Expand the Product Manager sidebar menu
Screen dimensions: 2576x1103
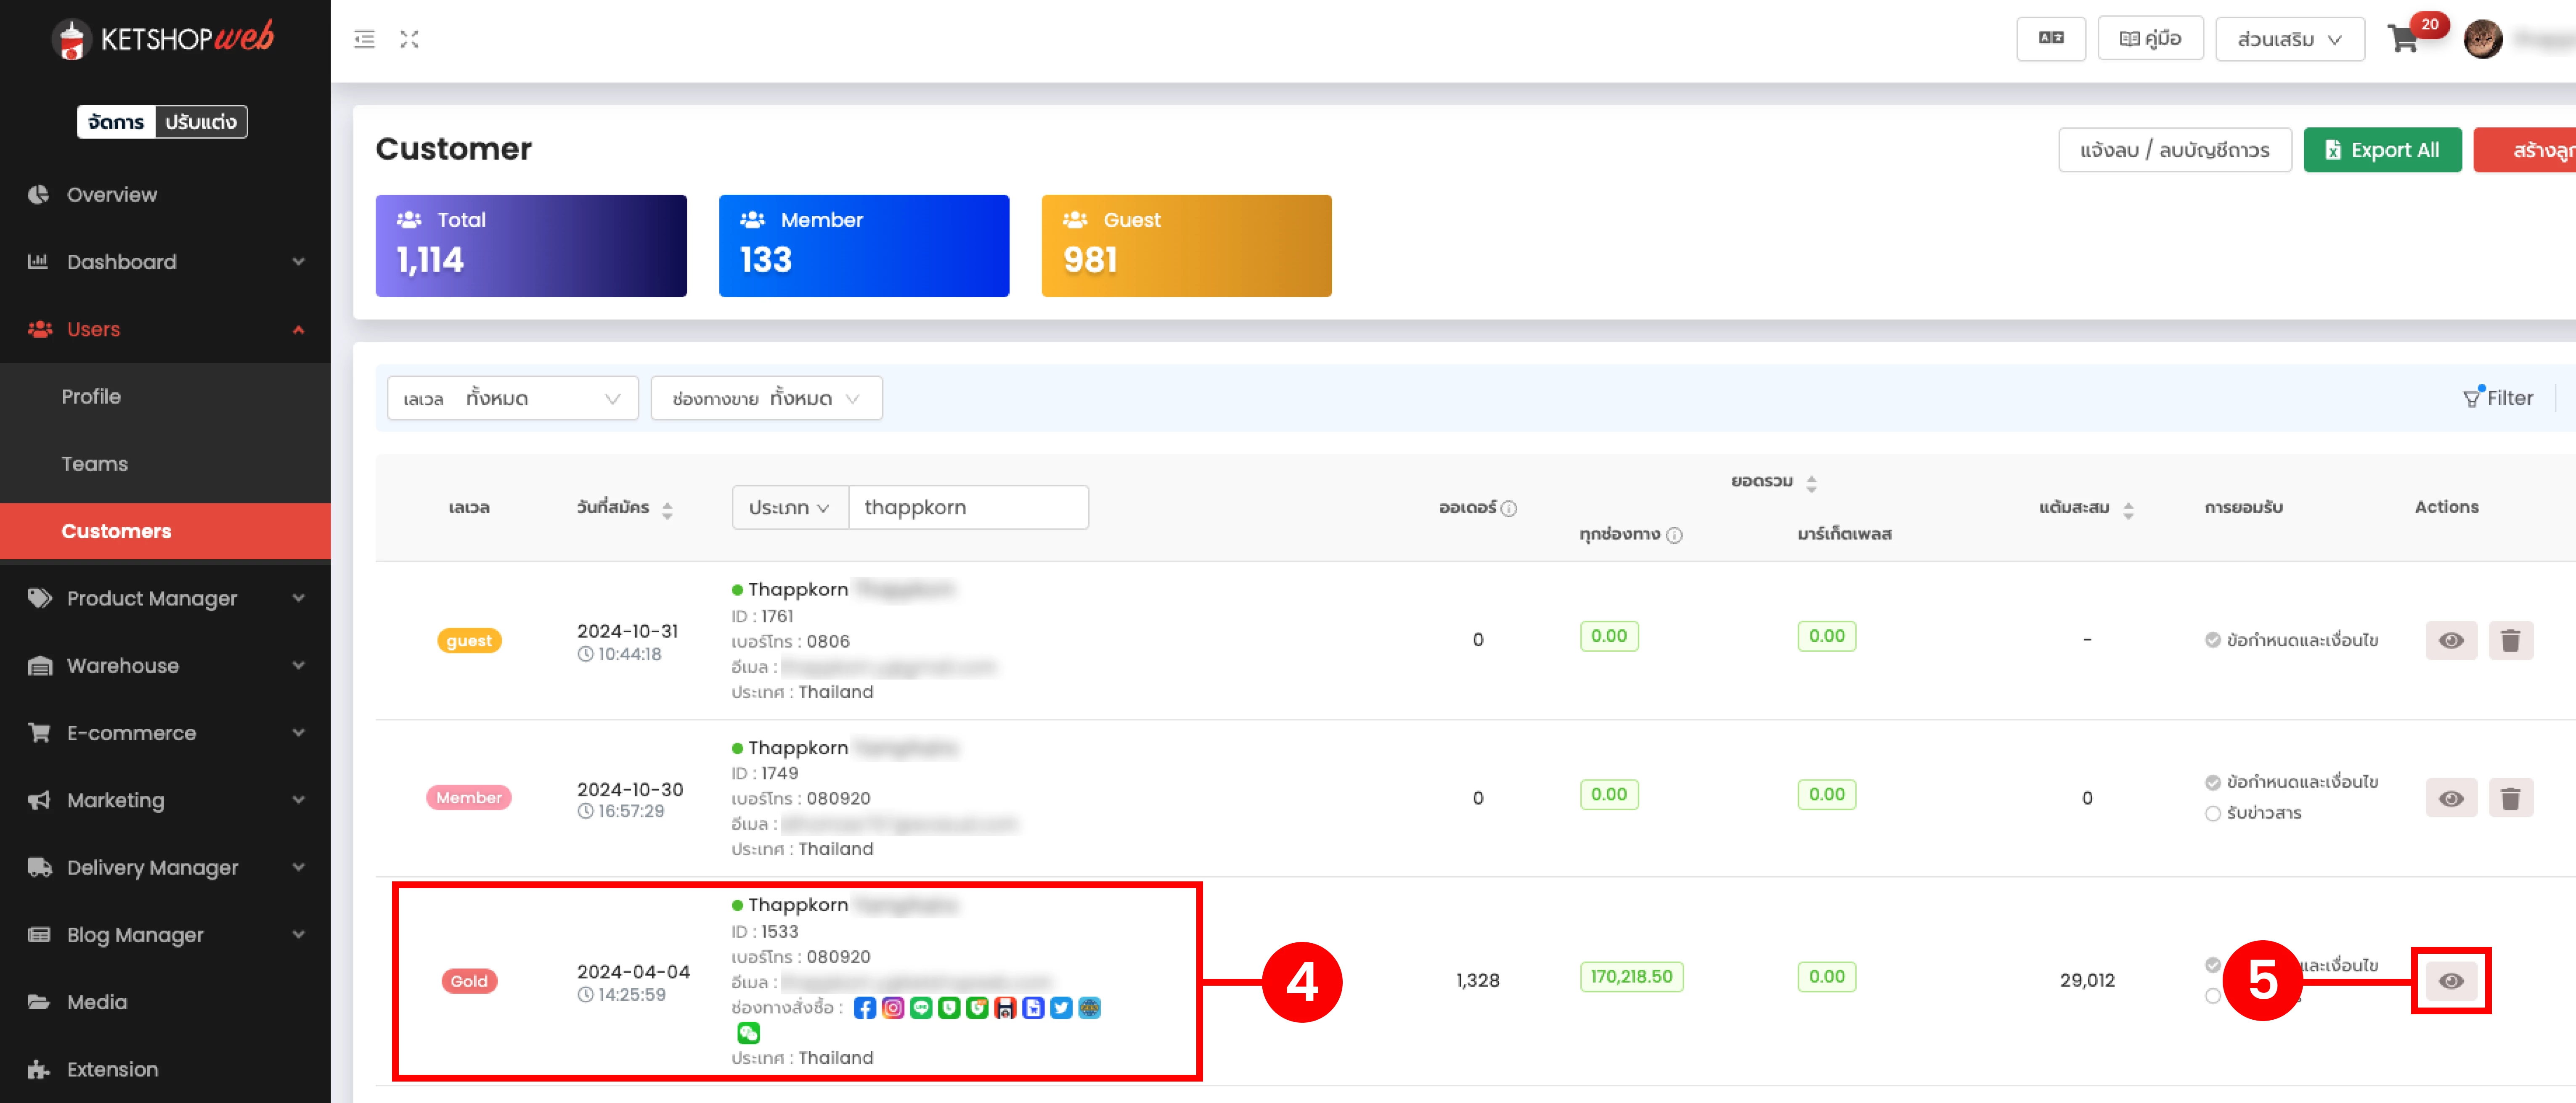(165, 598)
